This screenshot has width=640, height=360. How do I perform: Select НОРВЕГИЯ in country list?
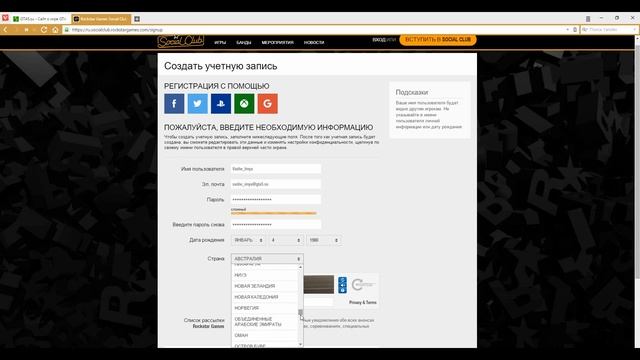(264, 308)
